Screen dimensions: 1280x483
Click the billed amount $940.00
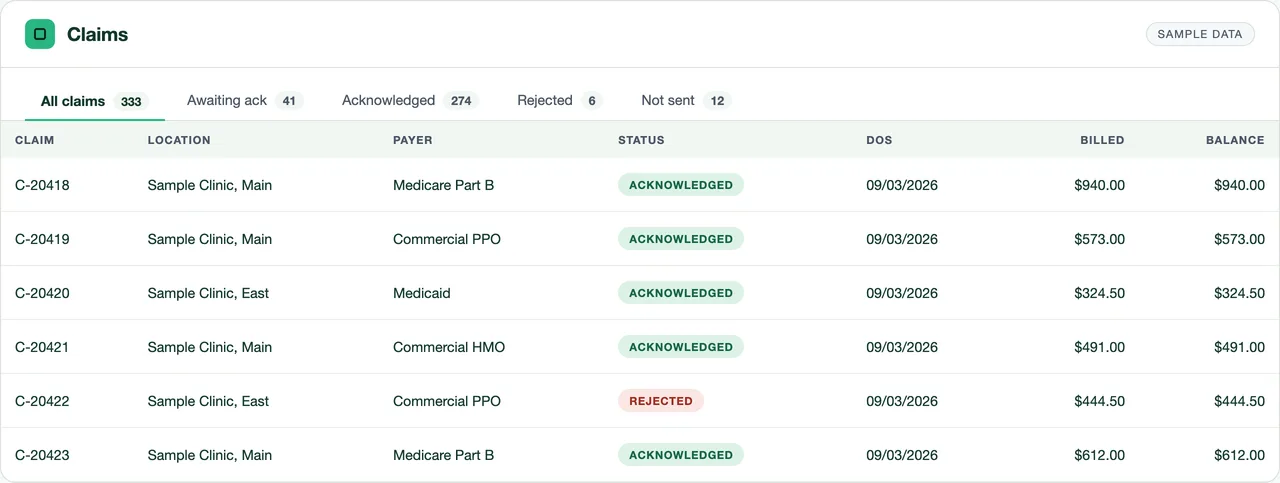[x=1099, y=185]
